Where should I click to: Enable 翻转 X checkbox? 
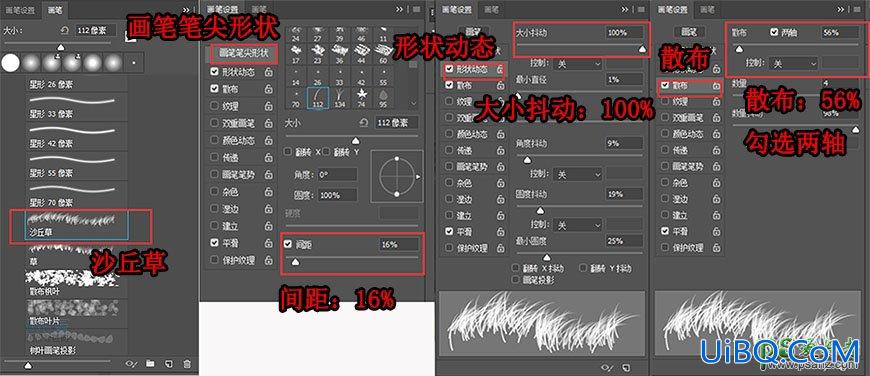287,151
